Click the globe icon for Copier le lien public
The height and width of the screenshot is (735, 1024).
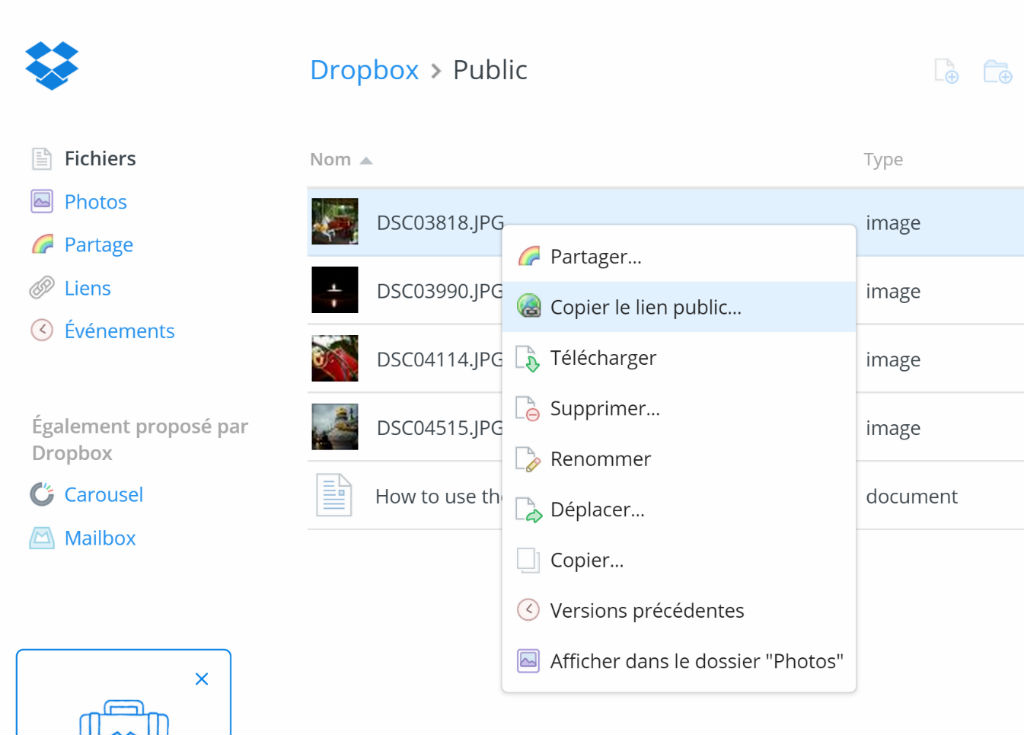click(x=529, y=306)
